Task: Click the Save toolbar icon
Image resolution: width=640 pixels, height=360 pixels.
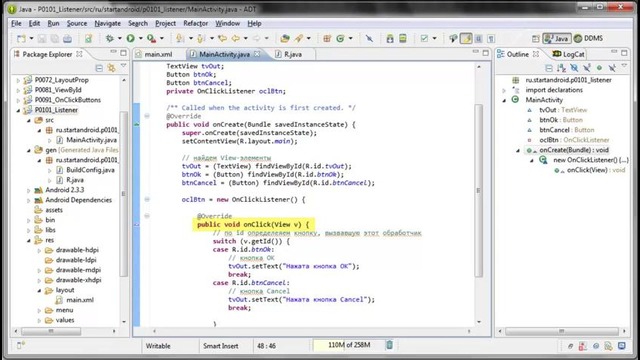Action: pyautogui.click(x=42, y=38)
